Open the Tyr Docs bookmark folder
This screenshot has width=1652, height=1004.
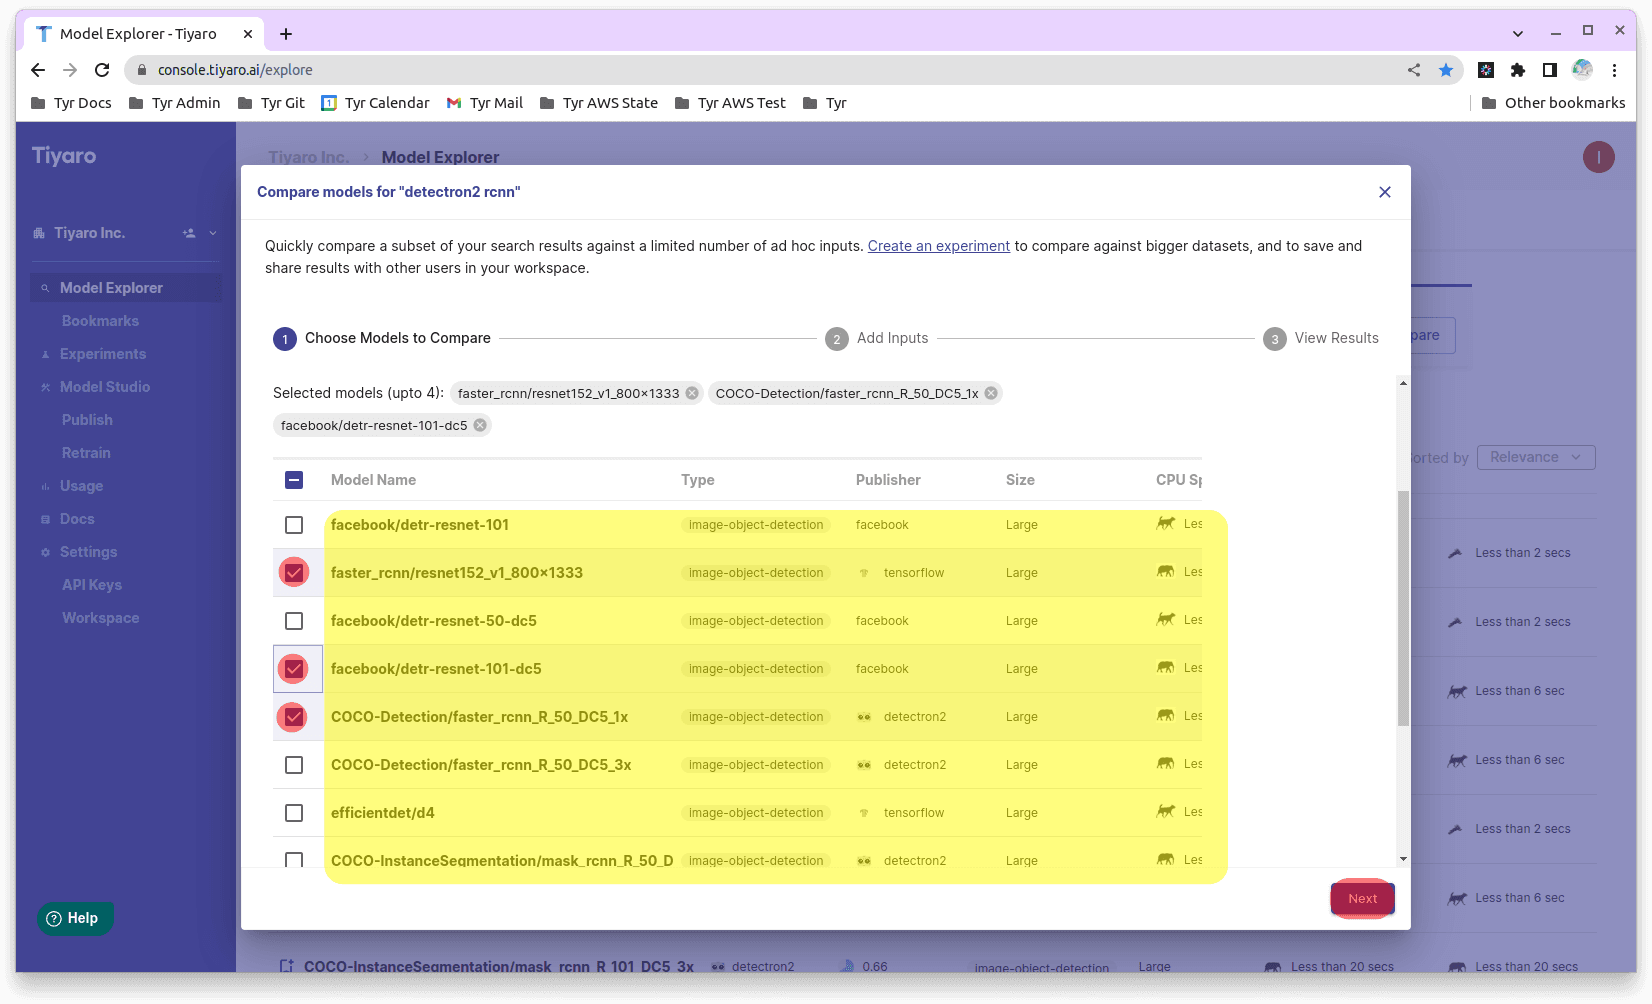click(72, 103)
